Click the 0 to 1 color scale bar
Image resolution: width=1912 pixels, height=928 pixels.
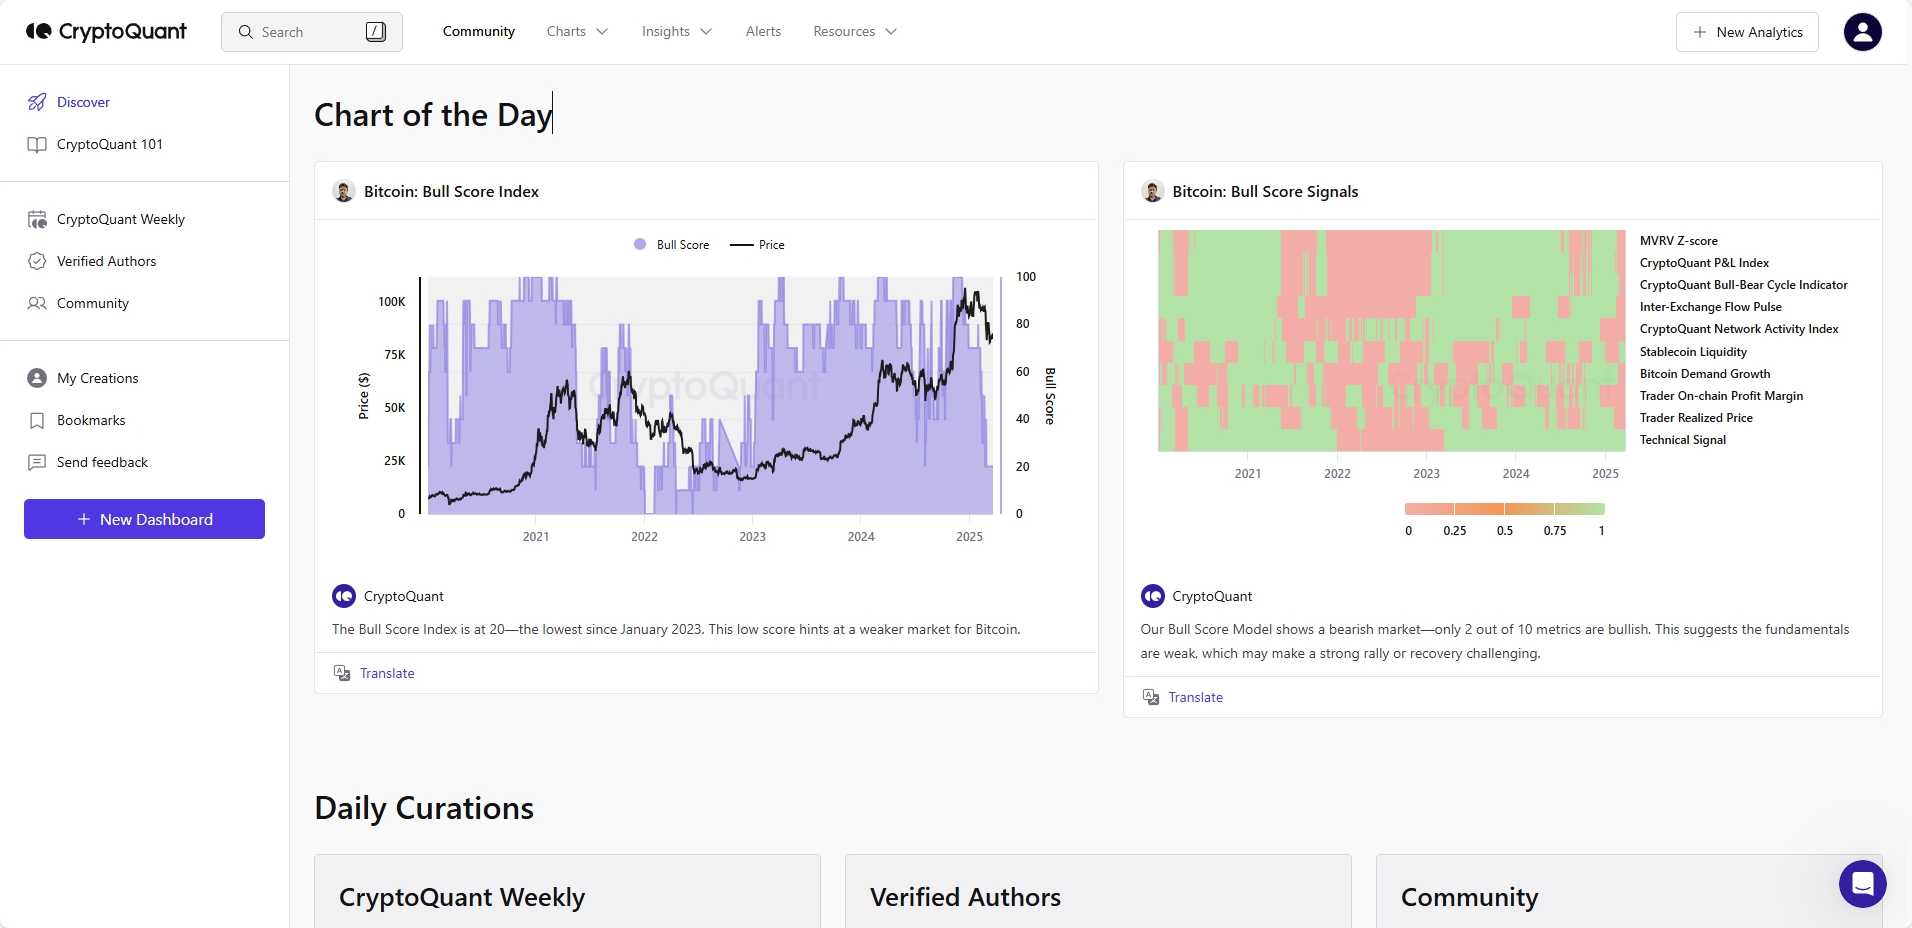point(1504,506)
